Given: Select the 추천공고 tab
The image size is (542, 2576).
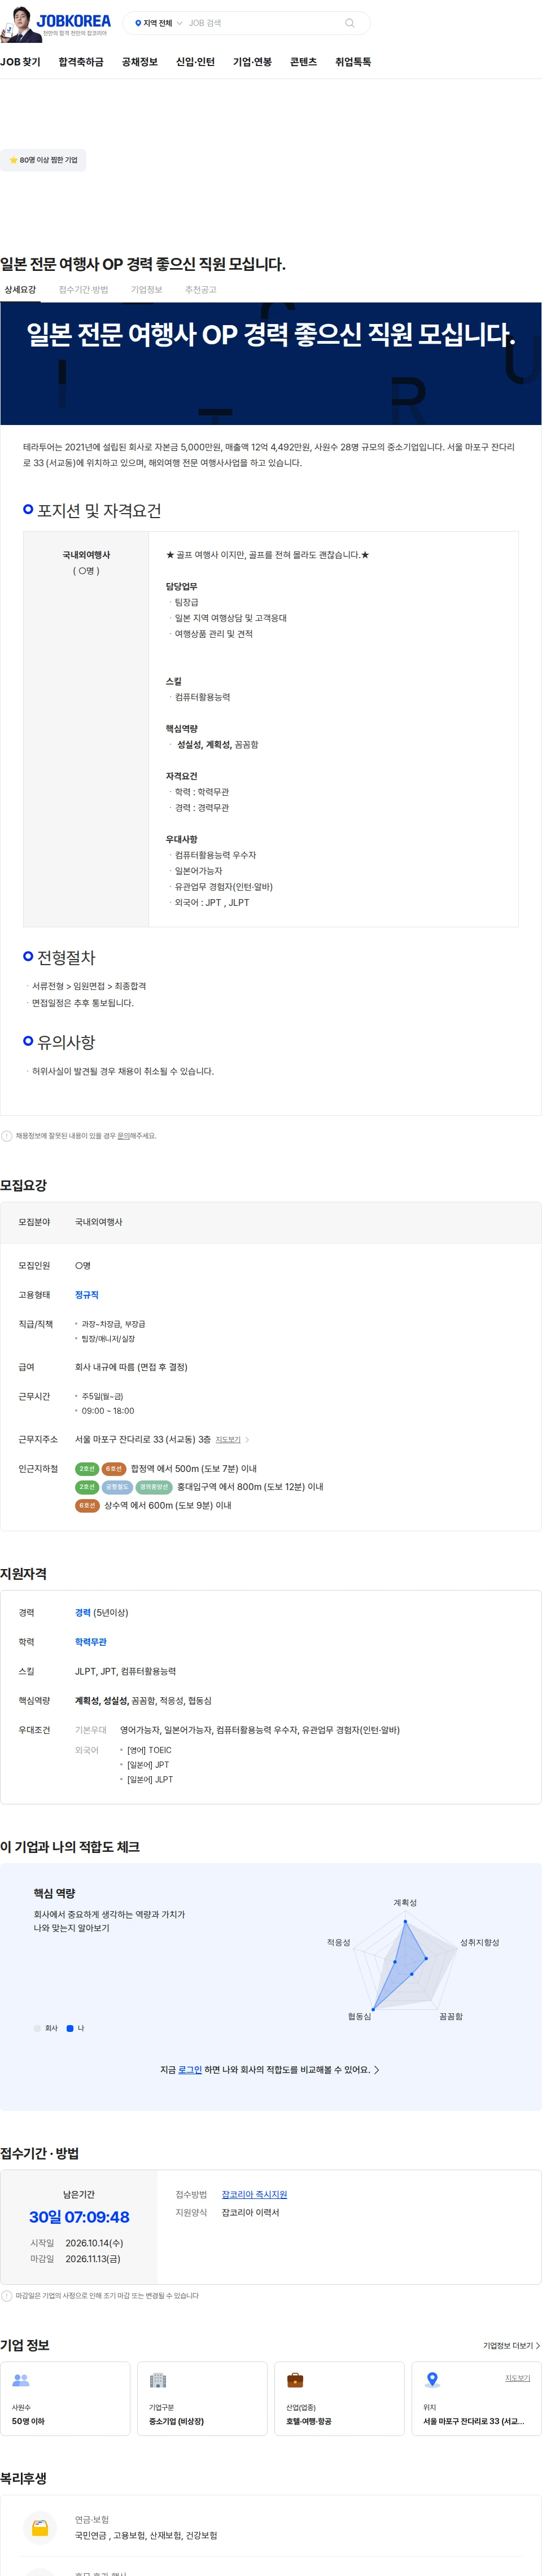Looking at the screenshot, I should pyautogui.click(x=200, y=290).
